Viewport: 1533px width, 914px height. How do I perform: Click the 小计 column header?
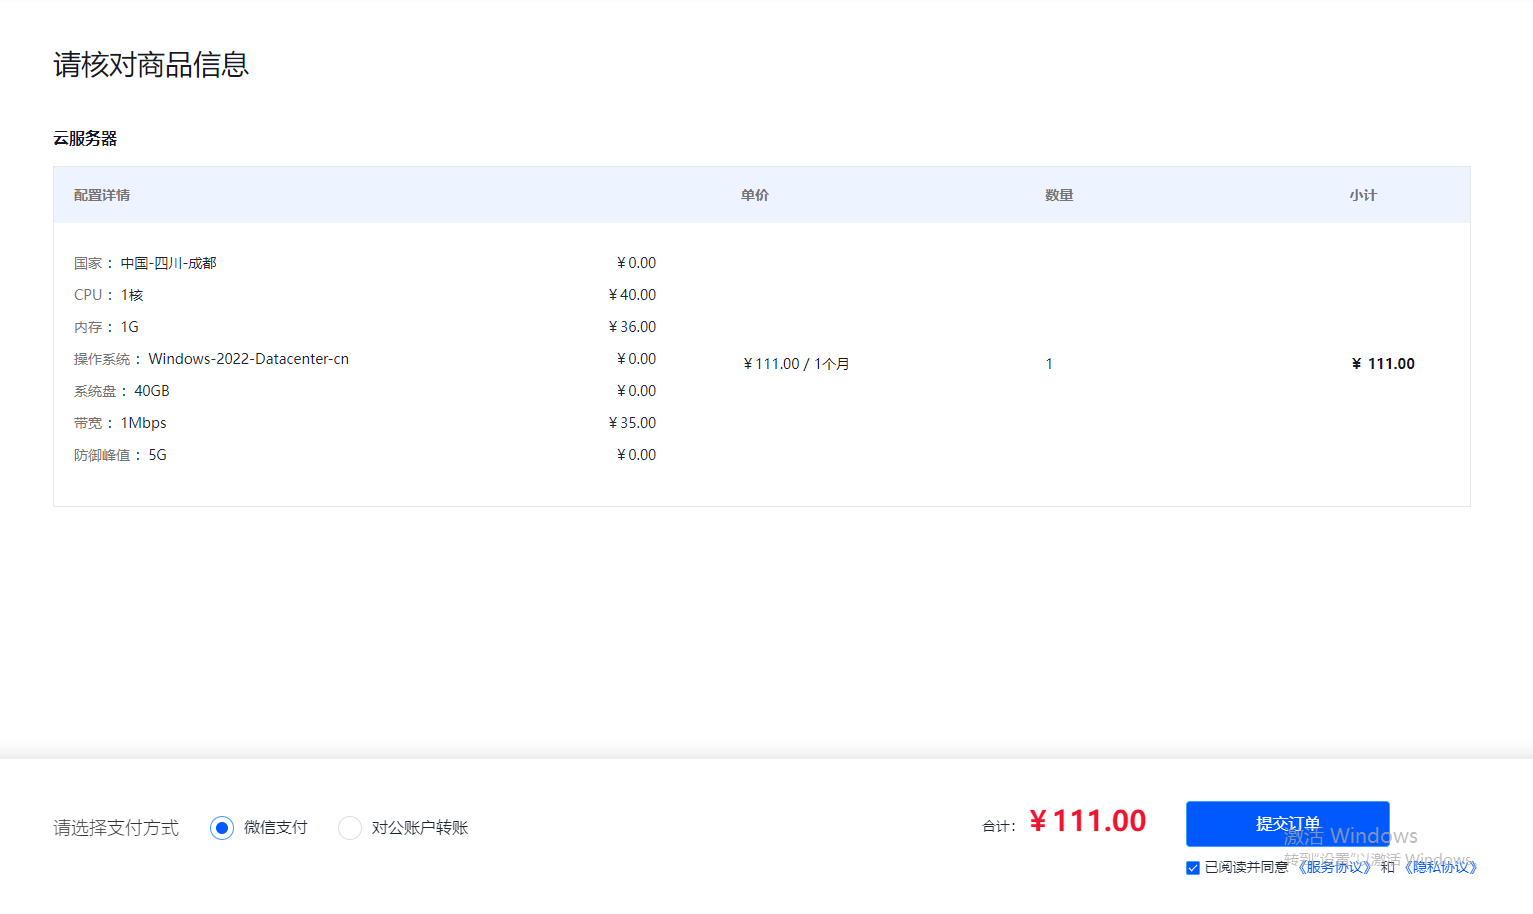1363,195
